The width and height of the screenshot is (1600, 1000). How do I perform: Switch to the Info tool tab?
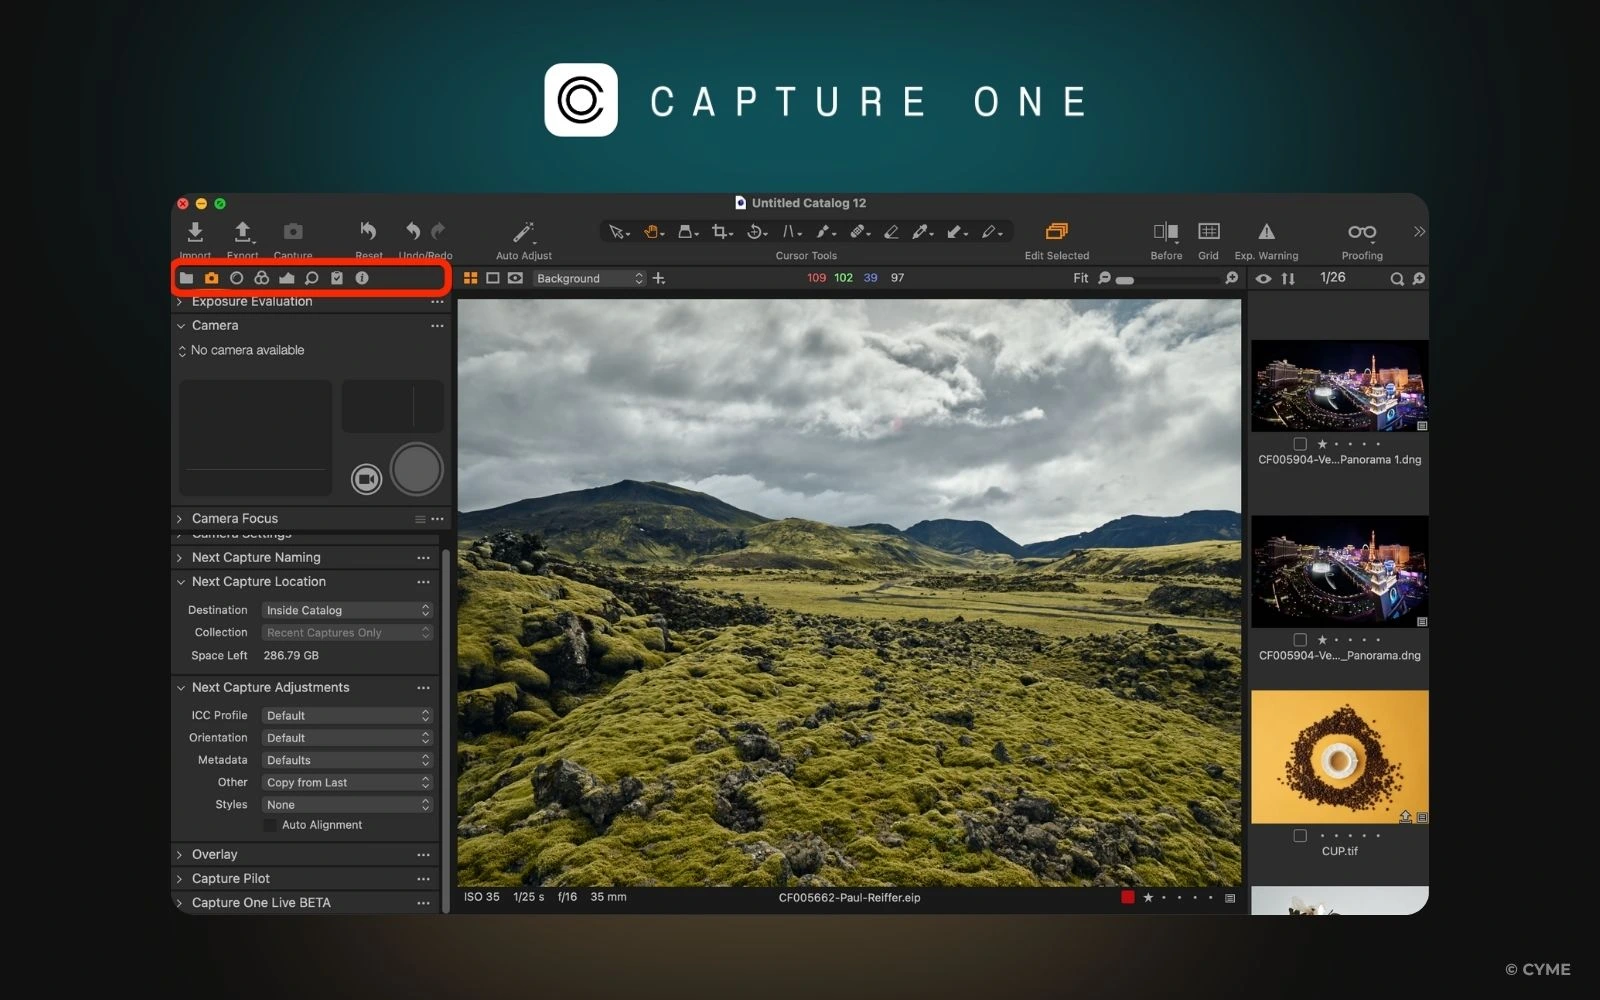361,278
